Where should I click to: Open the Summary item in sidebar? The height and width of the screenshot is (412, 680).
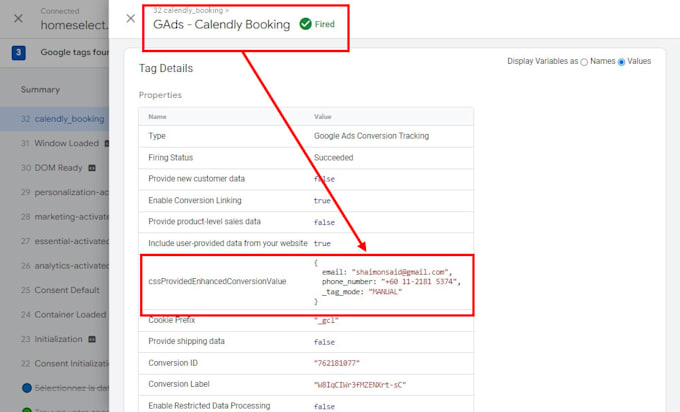tap(40, 90)
